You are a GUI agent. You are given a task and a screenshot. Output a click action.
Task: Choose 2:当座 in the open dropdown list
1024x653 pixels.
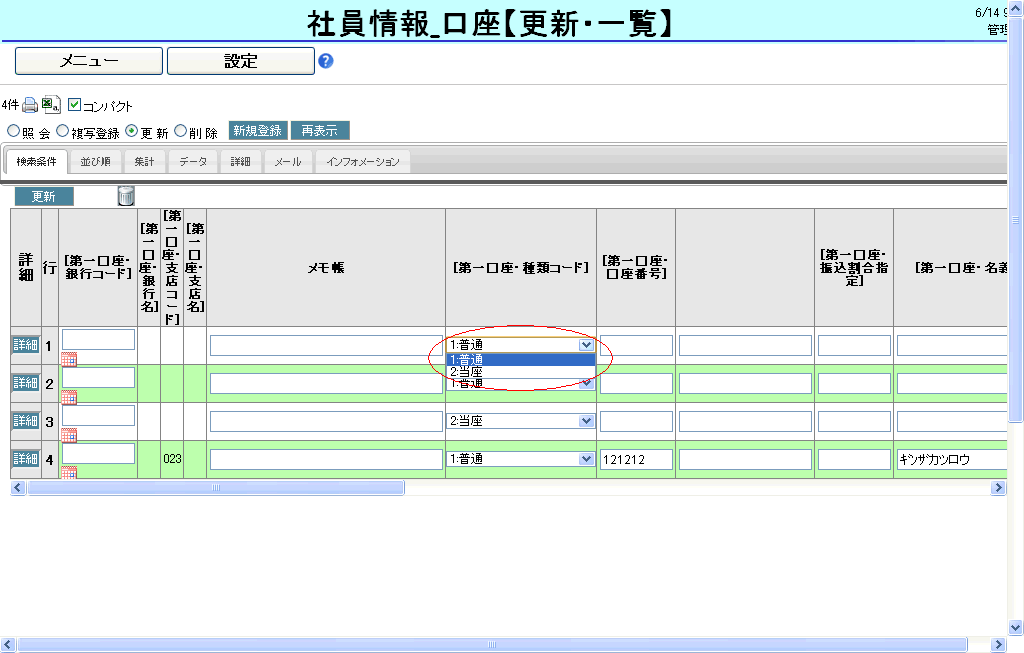520,372
